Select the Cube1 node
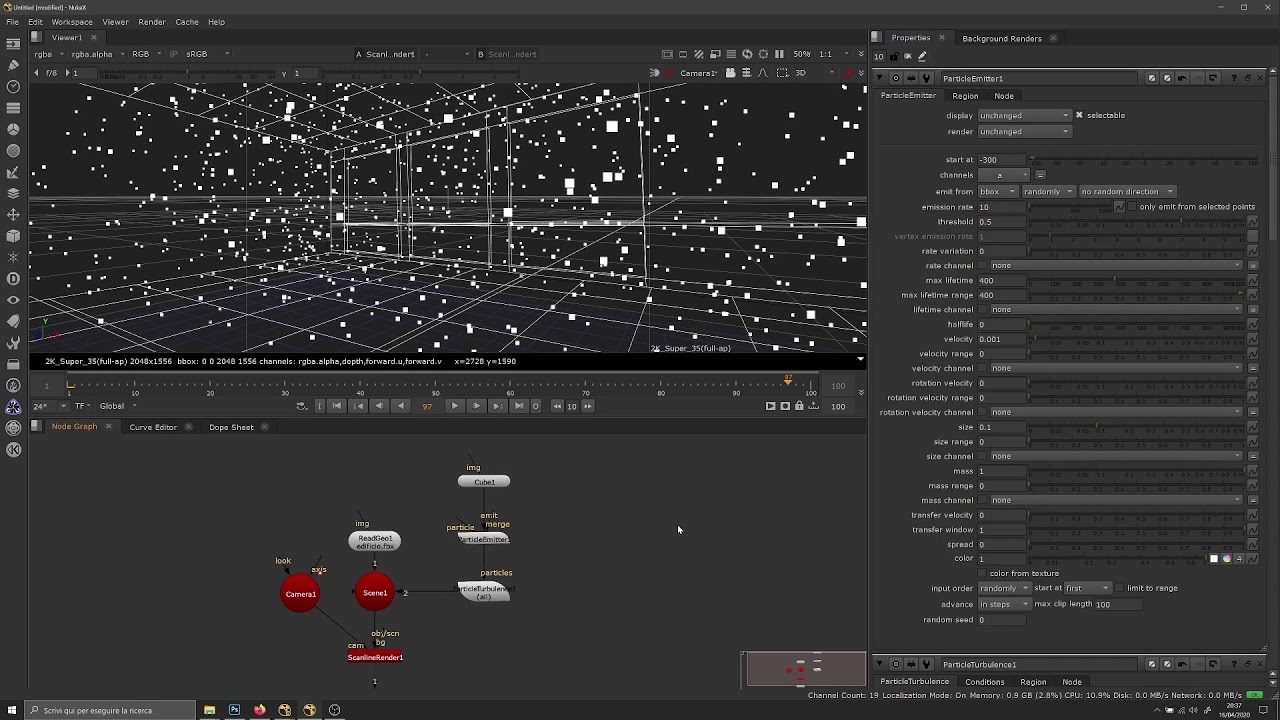This screenshot has width=1280, height=720. click(x=484, y=482)
